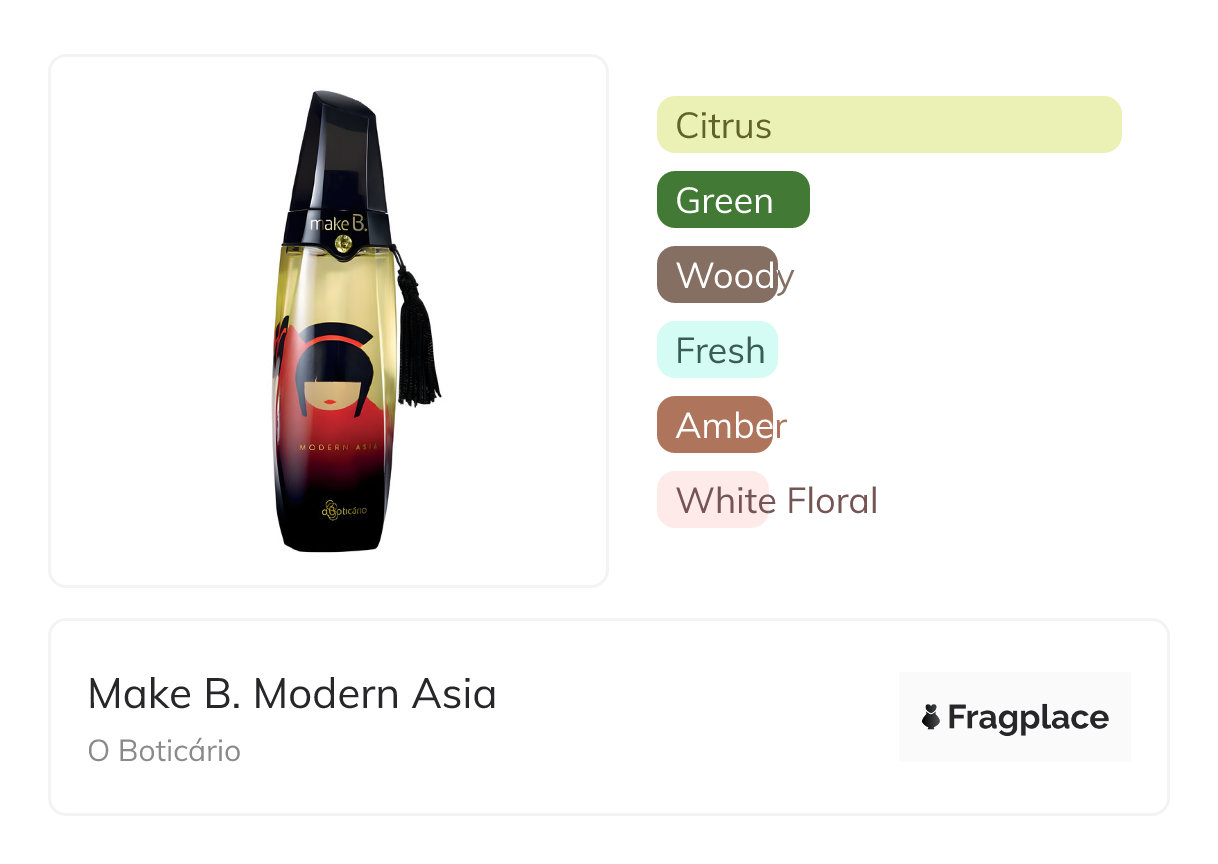1218x864 pixels.
Task: Choose the Fresh accord bar
Action: point(717,350)
